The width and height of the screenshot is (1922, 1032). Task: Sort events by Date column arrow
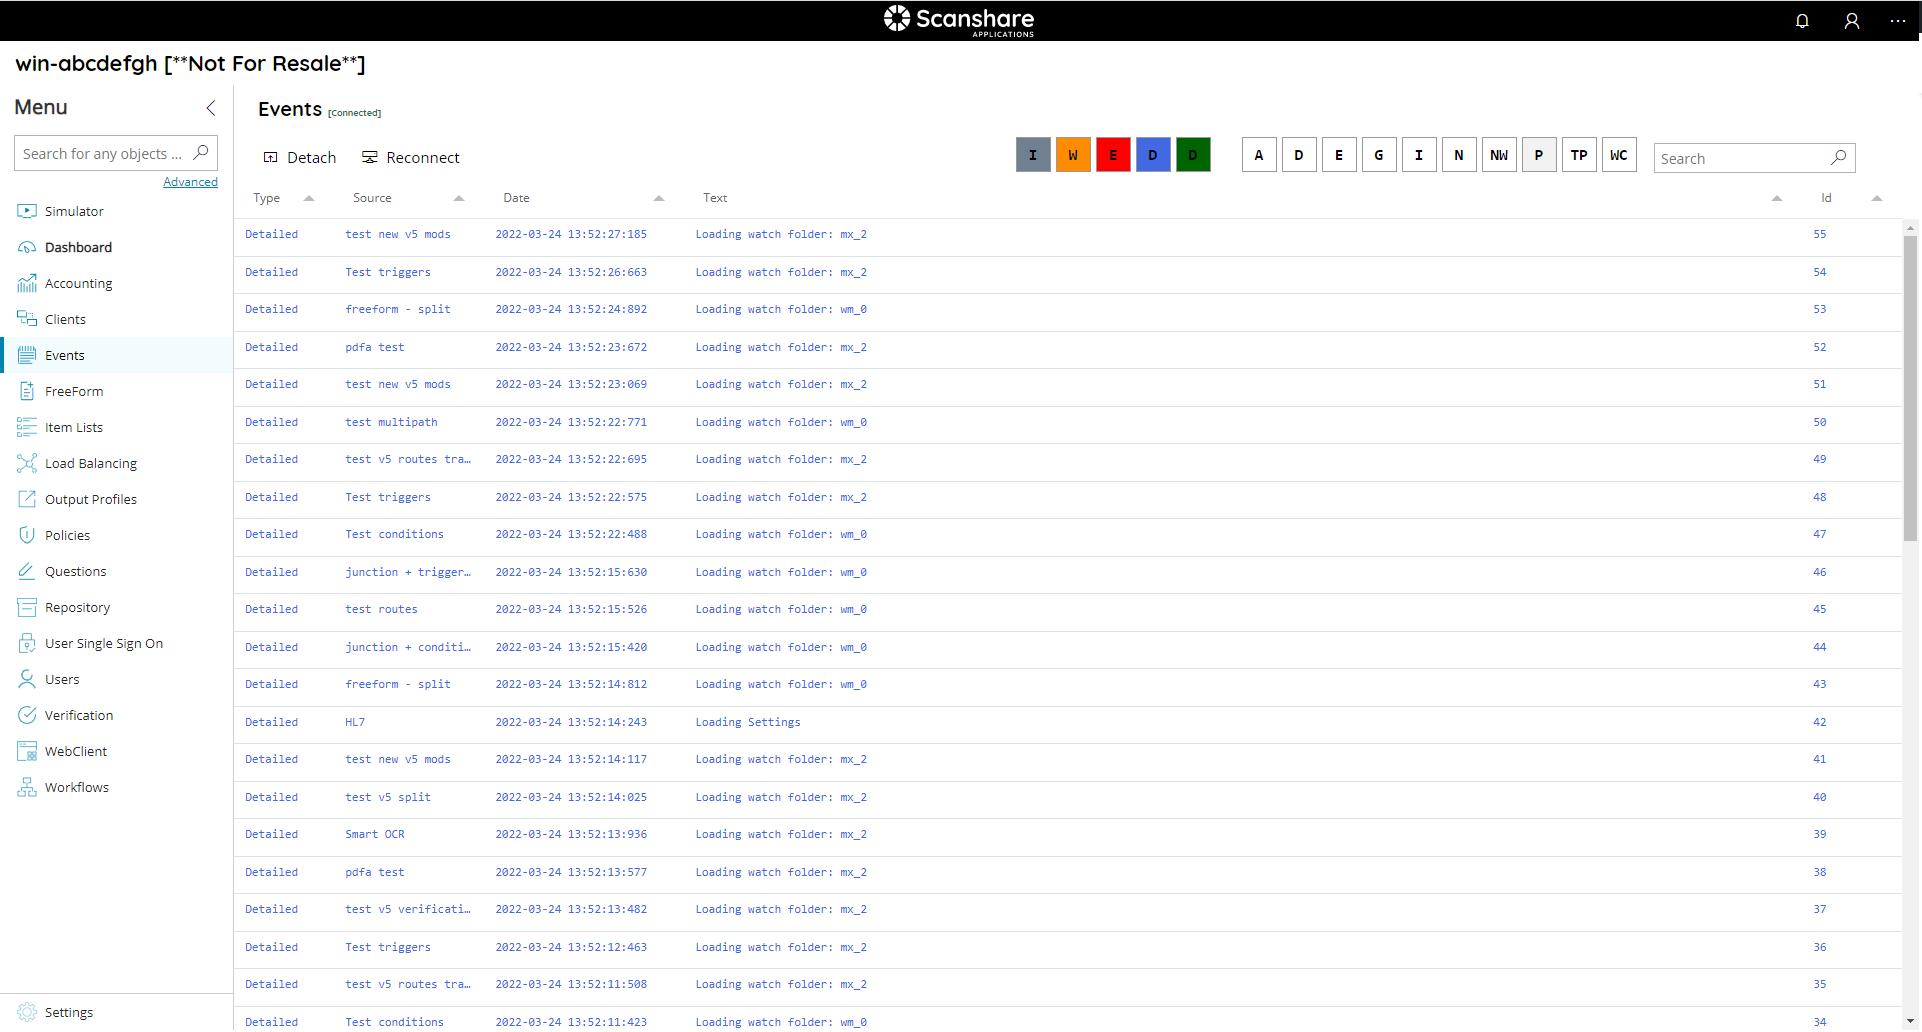coord(659,198)
